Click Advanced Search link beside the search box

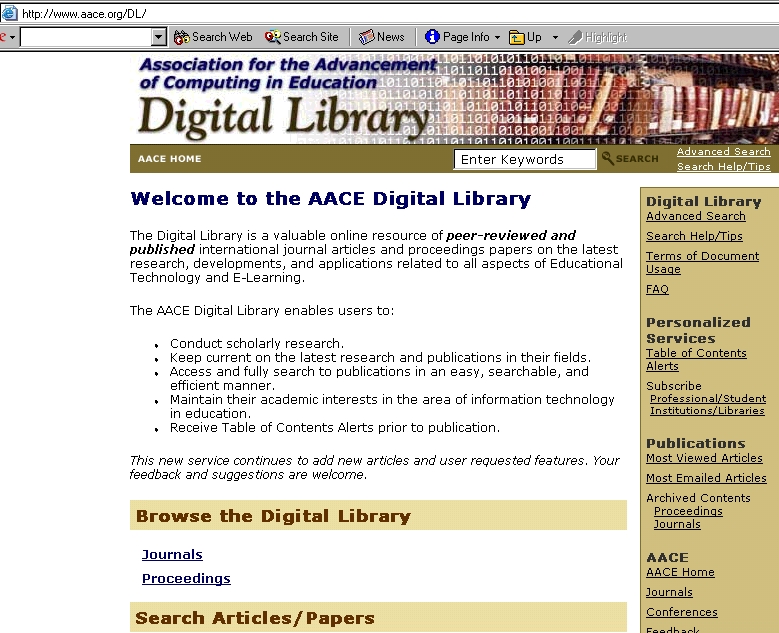click(723, 152)
